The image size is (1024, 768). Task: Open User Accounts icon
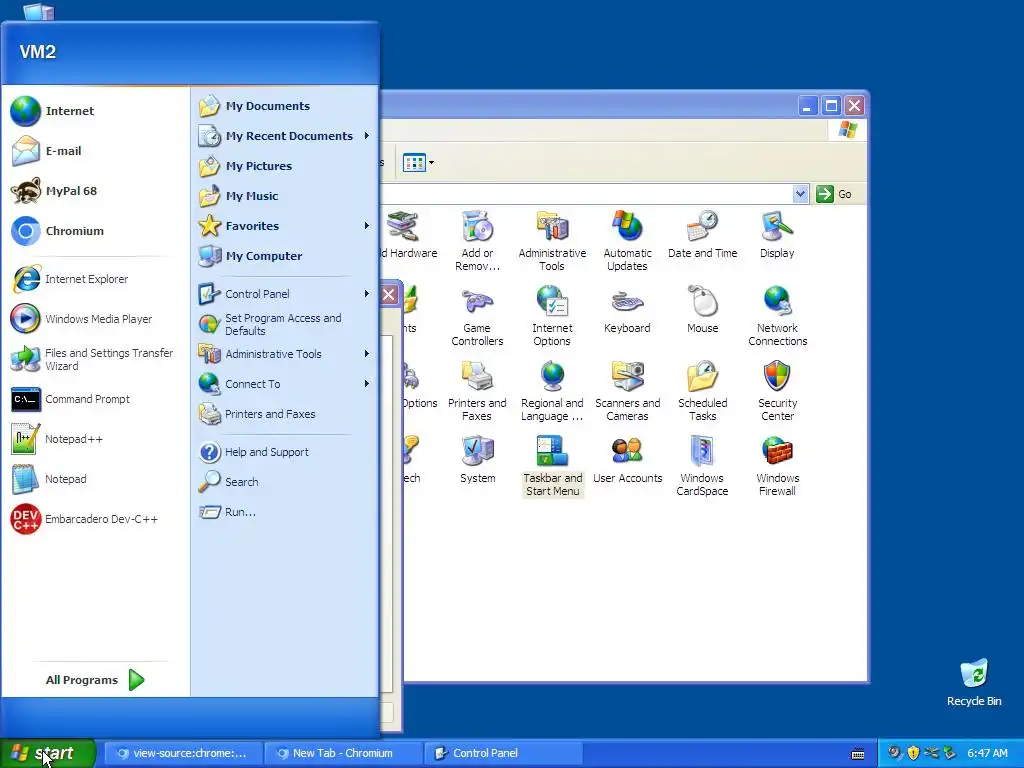pos(628,460)
